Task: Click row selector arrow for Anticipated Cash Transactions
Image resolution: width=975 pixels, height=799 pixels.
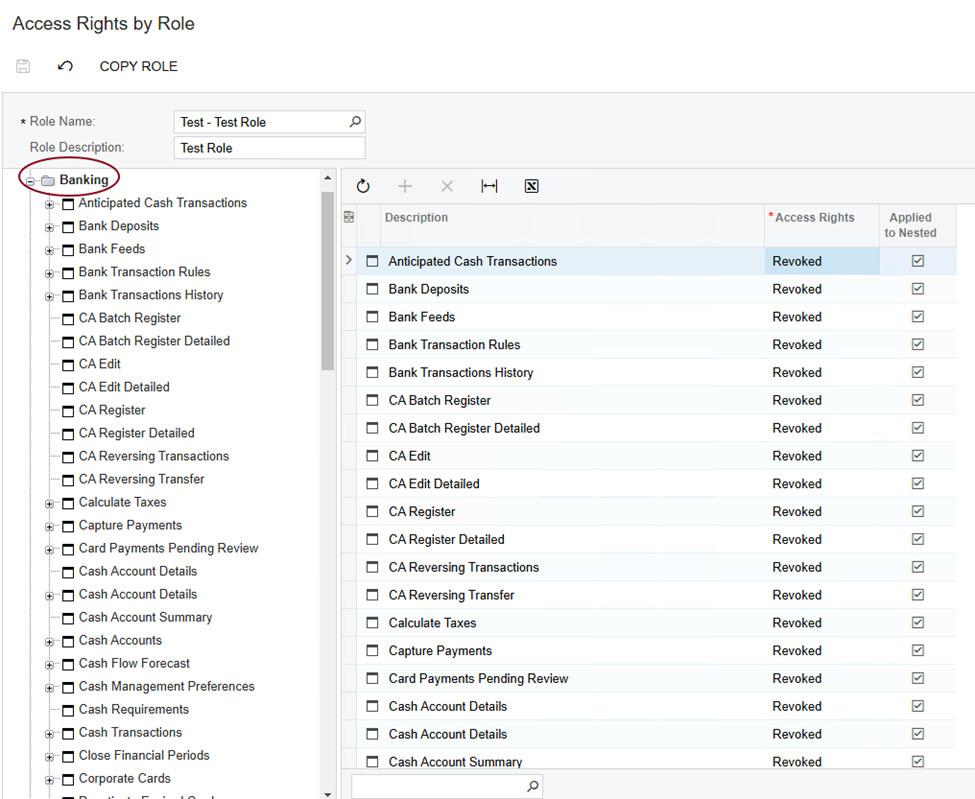Action: [x=349, y=260]
